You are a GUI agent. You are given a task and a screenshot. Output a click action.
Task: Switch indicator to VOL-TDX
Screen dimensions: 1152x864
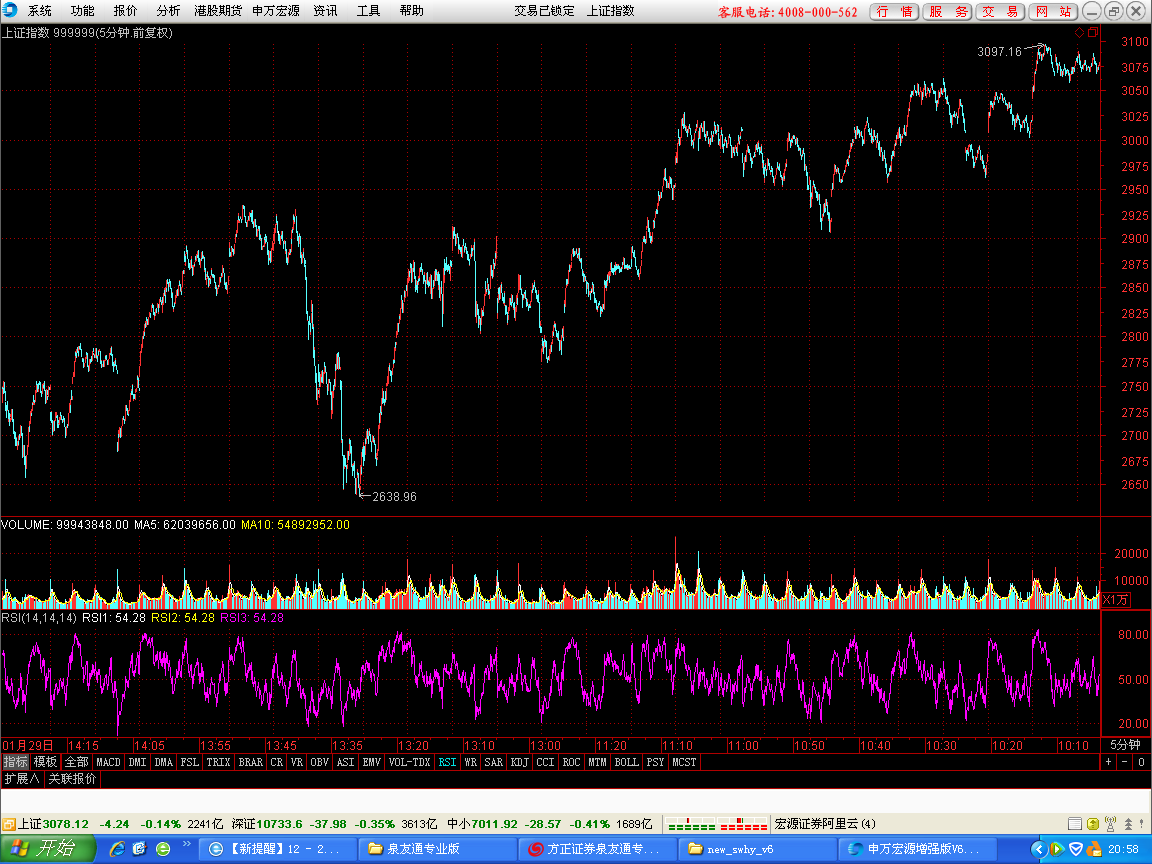pos(409,762)
